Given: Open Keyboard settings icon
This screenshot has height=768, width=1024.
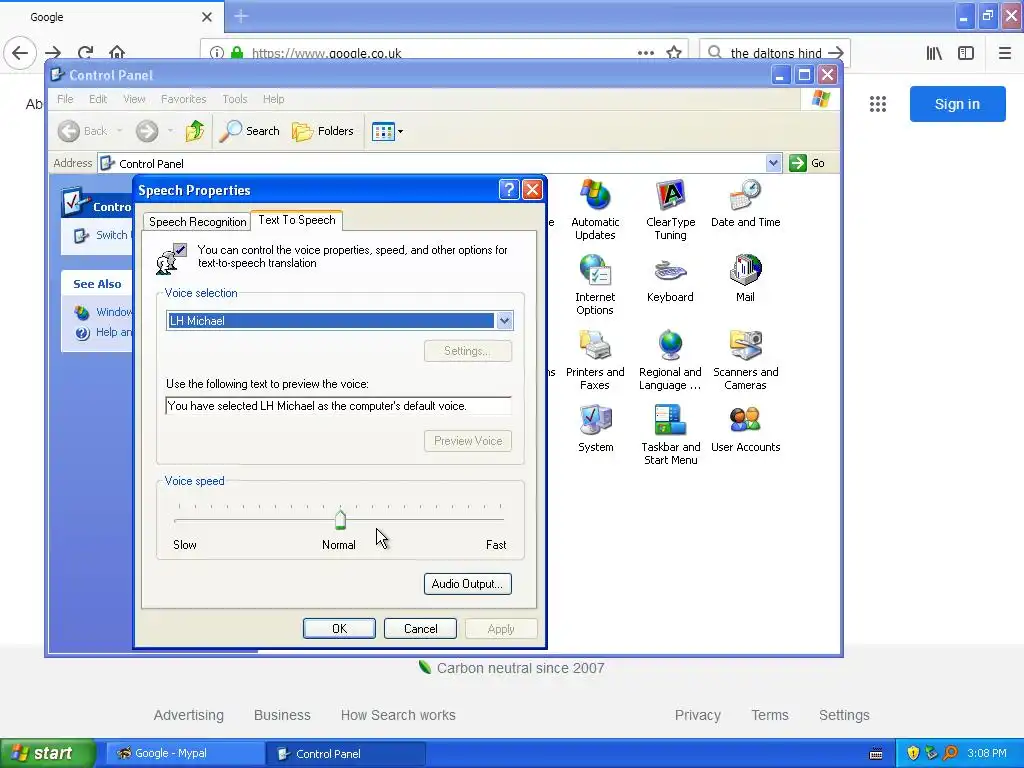Looking at the screenshot, I should pyautogui.click(x=670, y=278).
